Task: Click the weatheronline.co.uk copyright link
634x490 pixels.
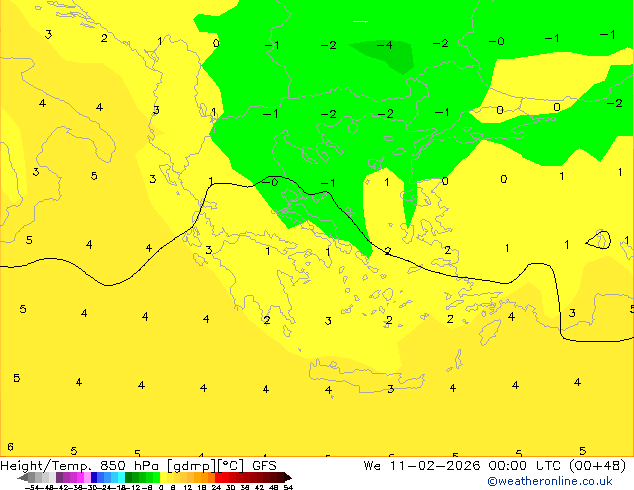Action: (x=549, y=481)
